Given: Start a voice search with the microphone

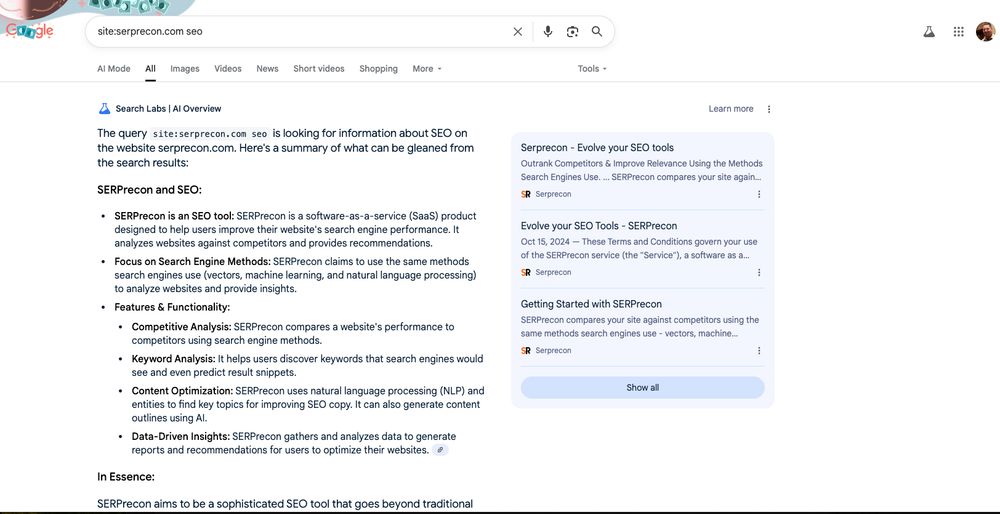Looking at the screenshot, I should click(x=548, y=32).
